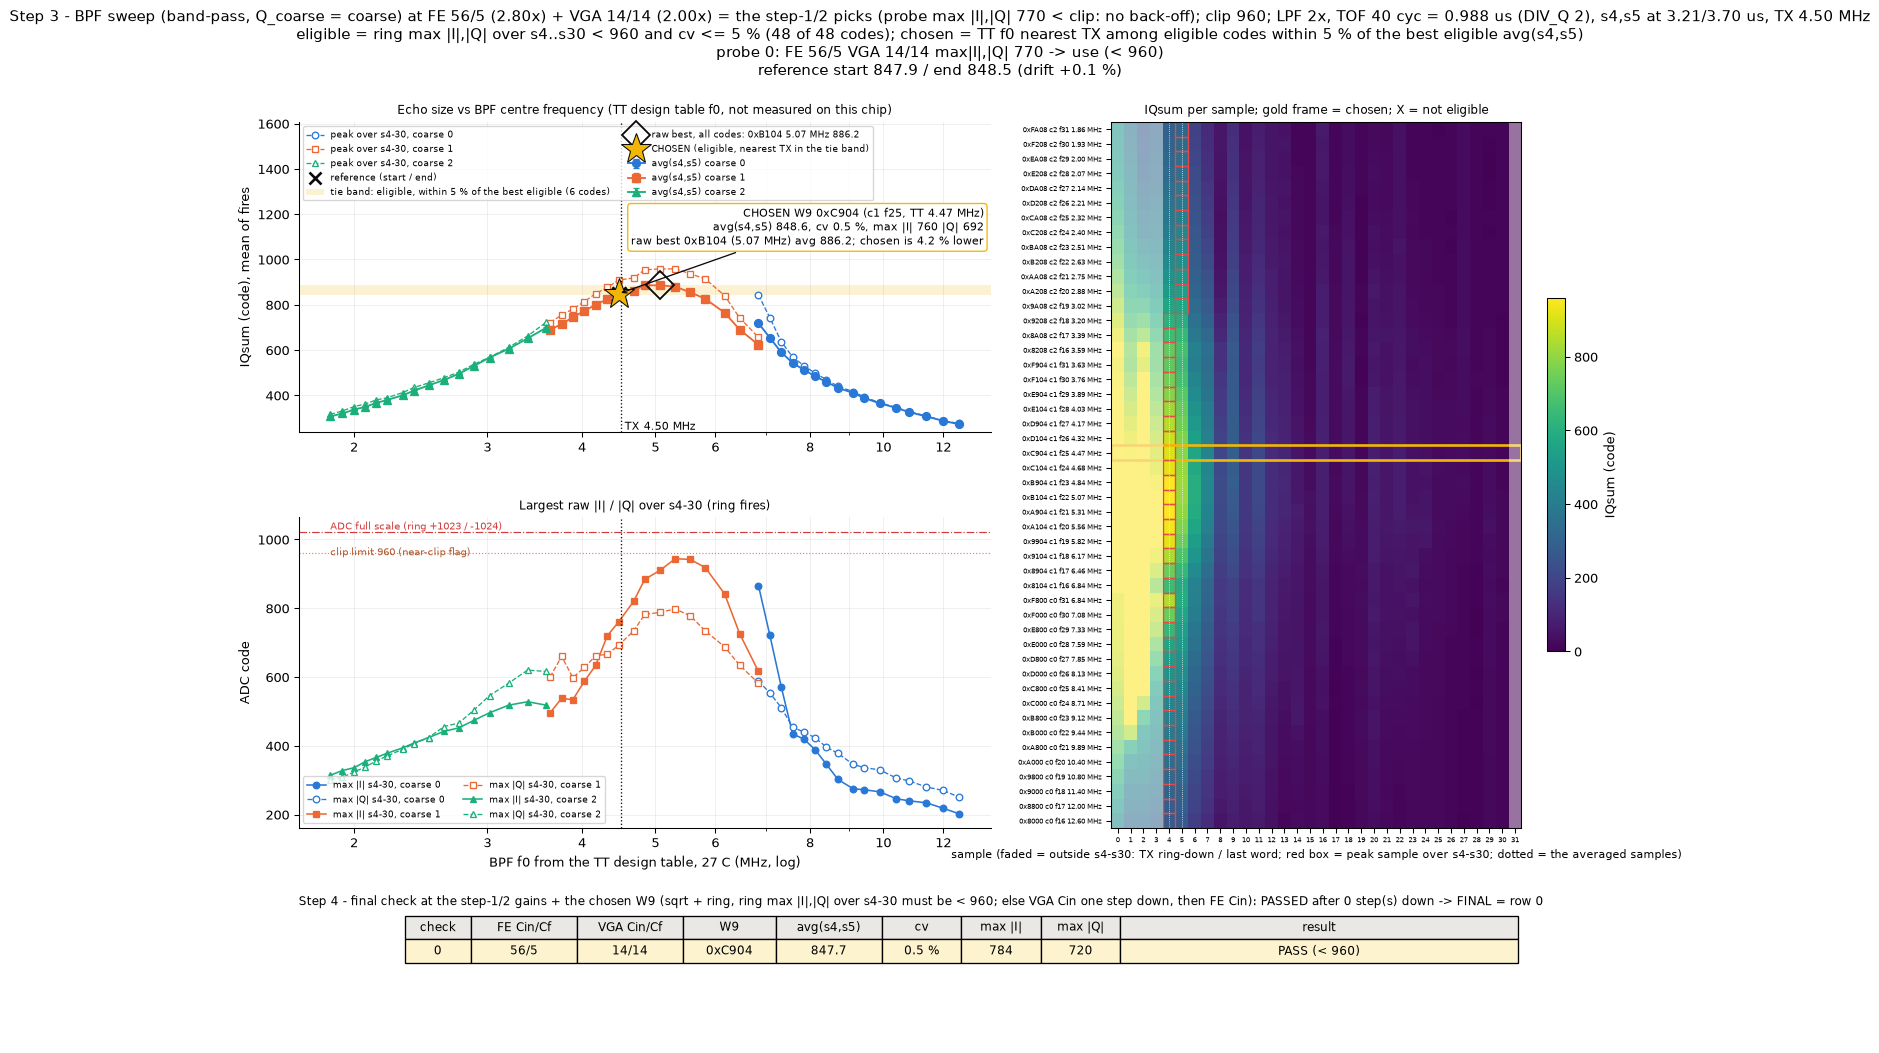Click the gold star CHOSEN marker on the echo curve
This screenshot has height=1053, width=1879.
619,293
